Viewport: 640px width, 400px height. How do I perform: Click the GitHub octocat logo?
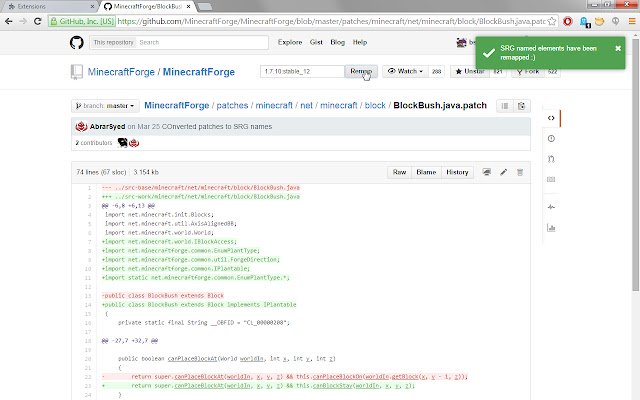[77, 42]
